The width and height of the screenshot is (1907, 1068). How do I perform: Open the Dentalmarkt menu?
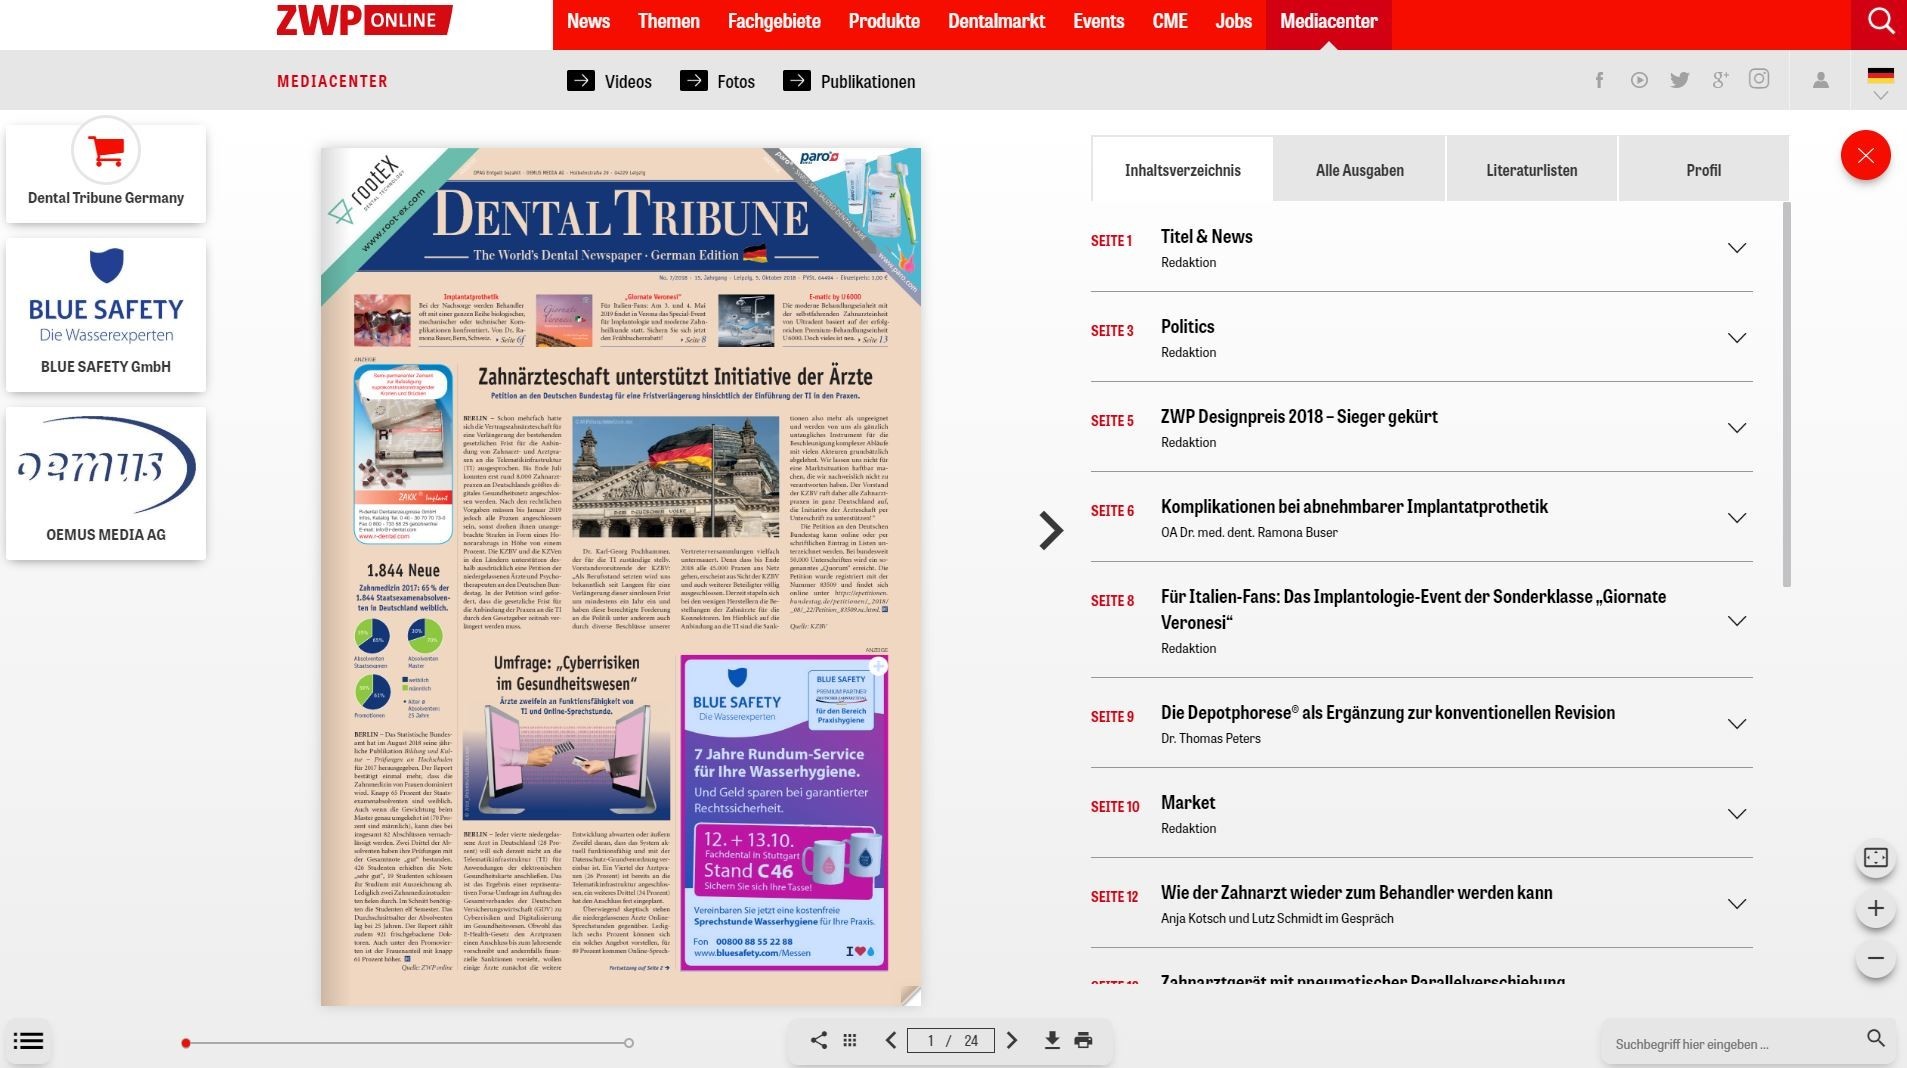click(x=996, y=21)
